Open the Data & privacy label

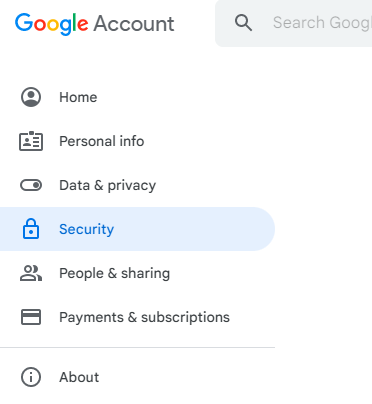[x=107, y=185]
